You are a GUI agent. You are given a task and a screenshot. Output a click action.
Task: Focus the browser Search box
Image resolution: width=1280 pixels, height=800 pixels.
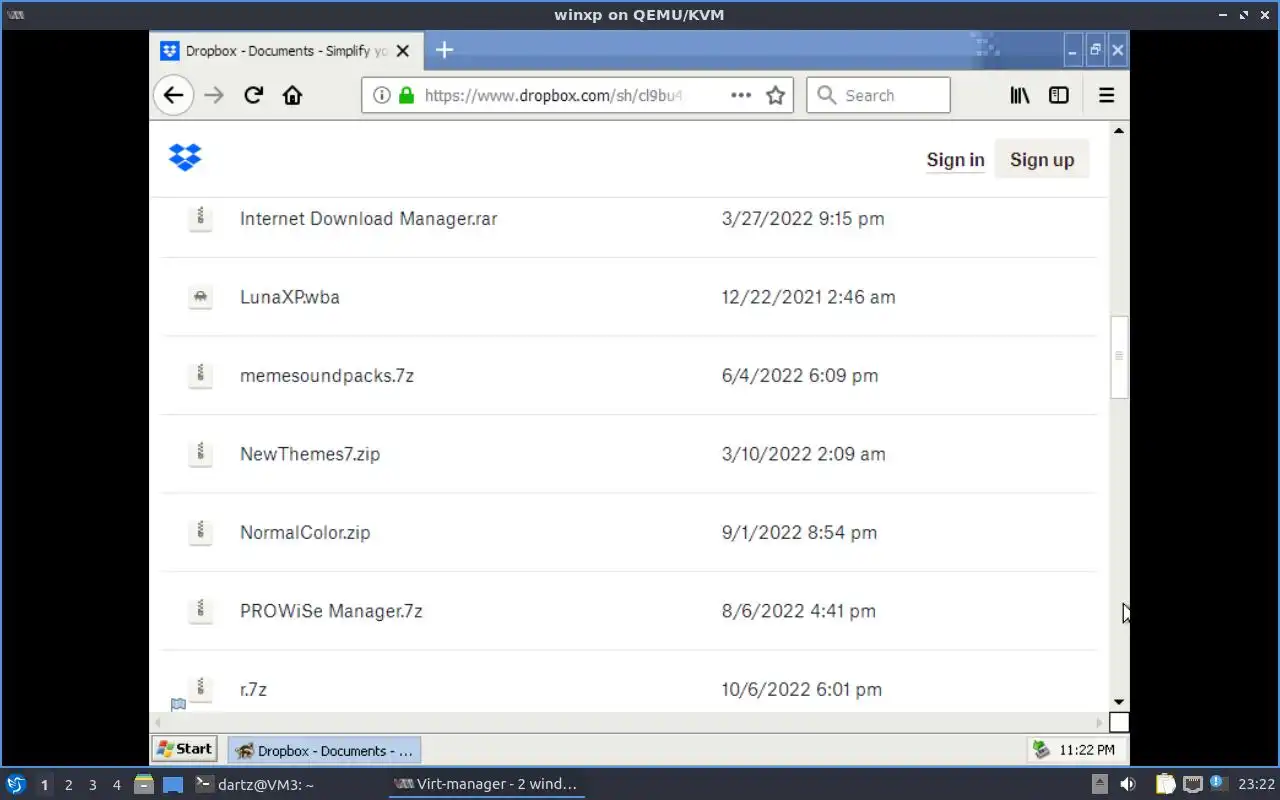pos(878,95)
